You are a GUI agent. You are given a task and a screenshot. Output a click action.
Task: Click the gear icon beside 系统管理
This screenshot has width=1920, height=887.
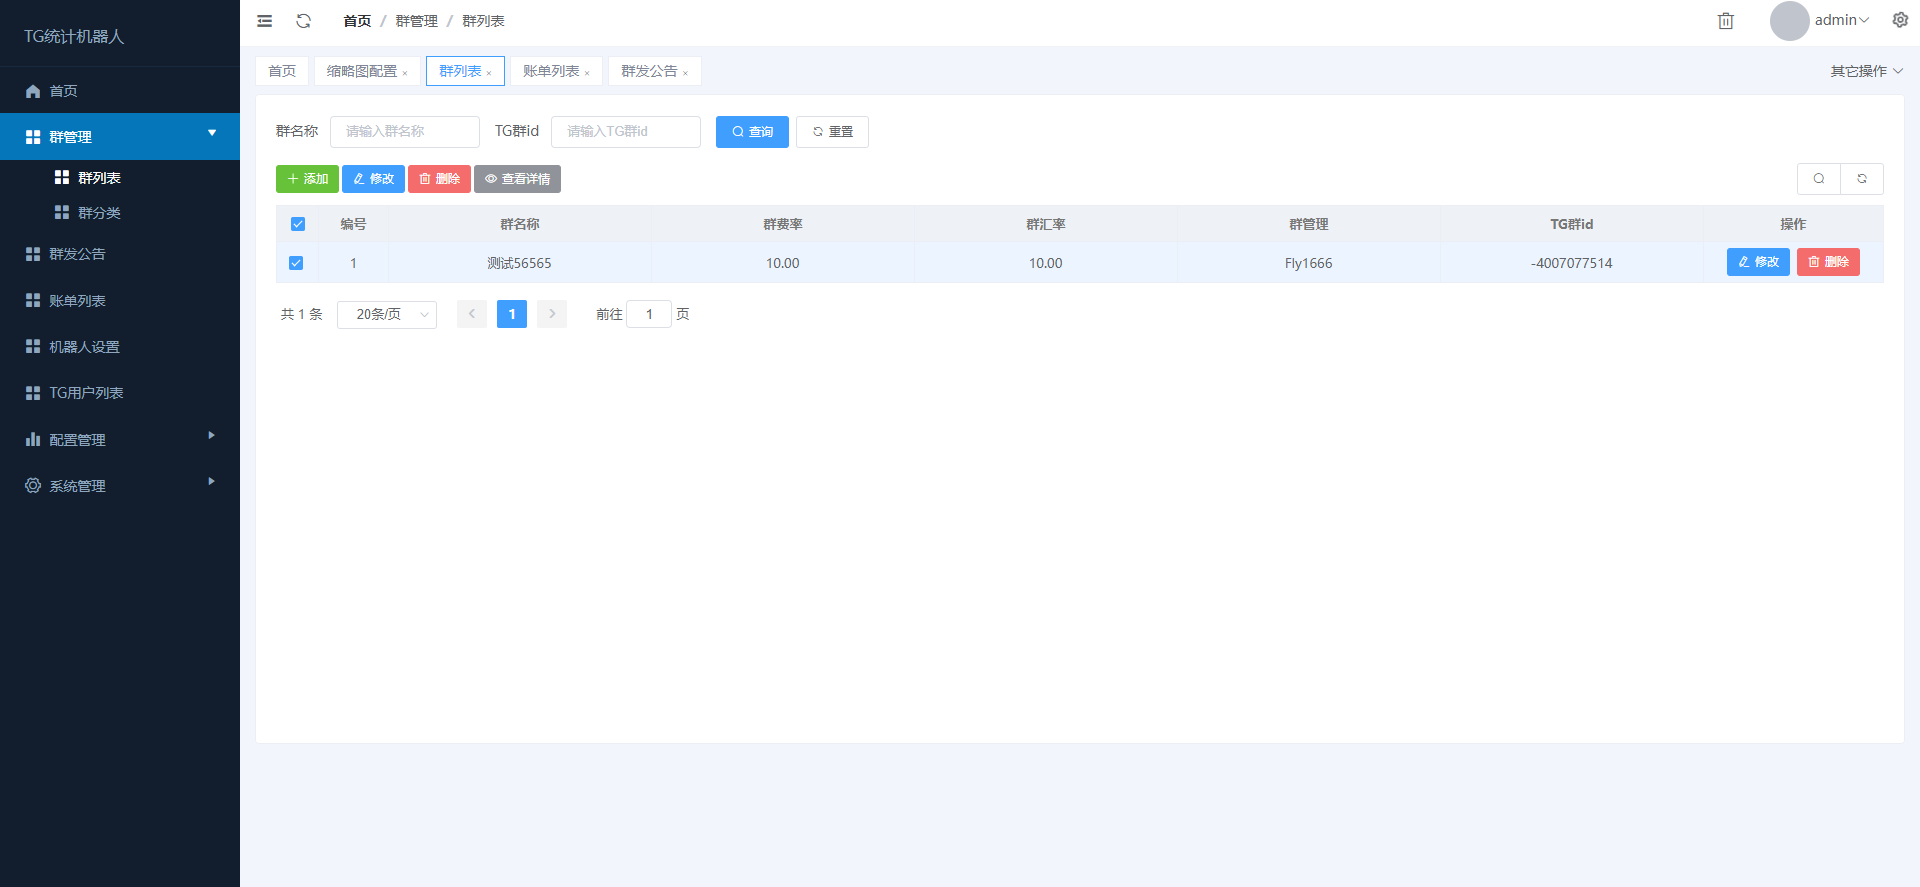coord(33,485)
